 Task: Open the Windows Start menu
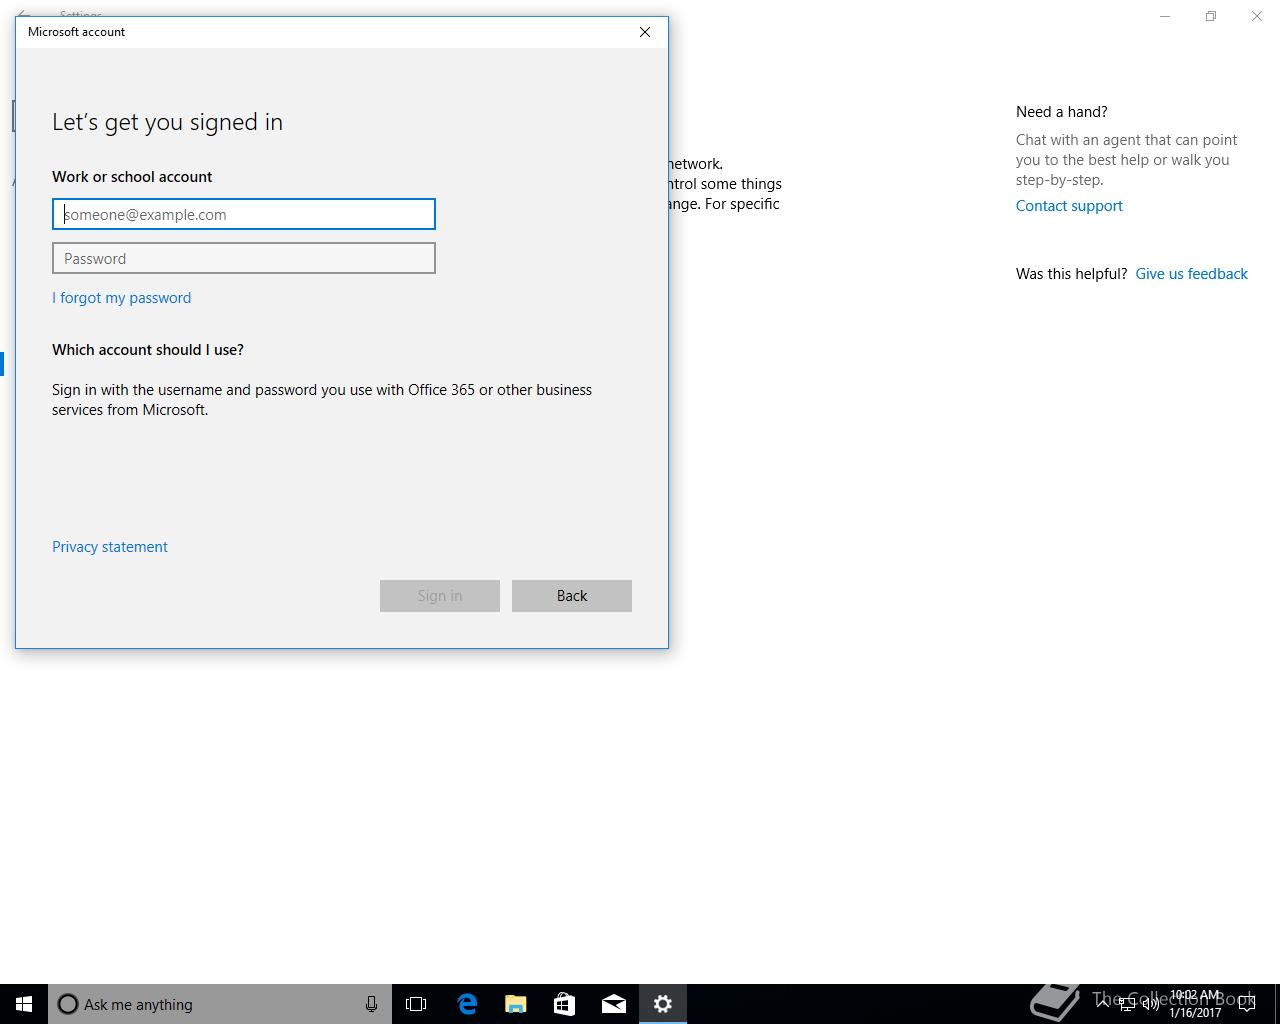point(24,1004)
